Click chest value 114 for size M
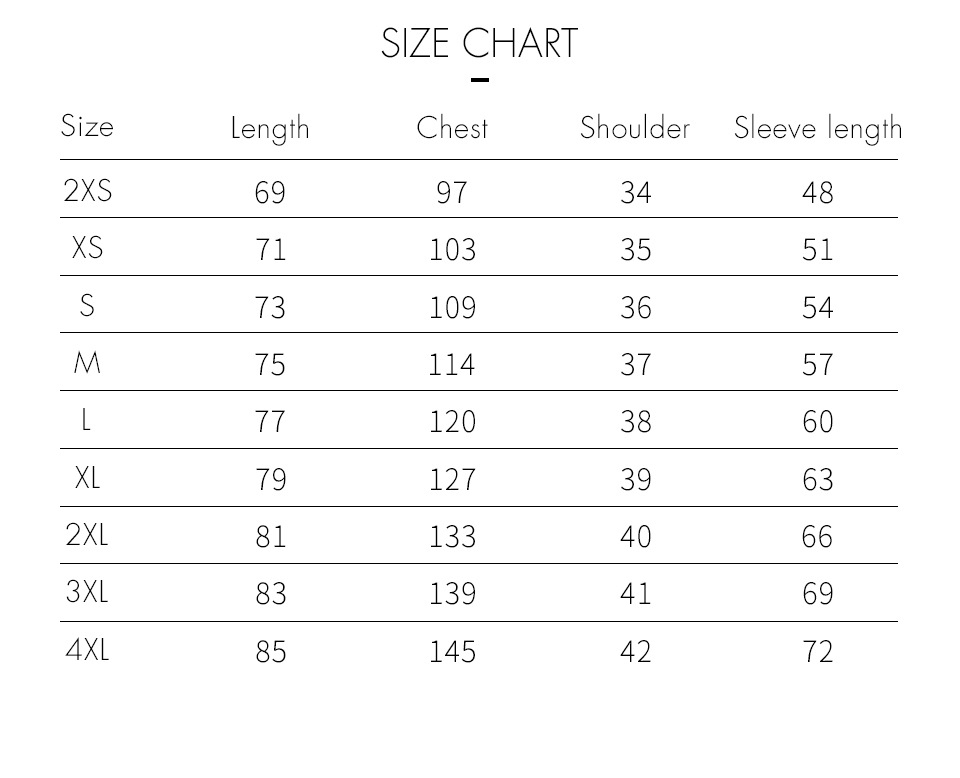Viewport: 960px width, 778px height. click(x=452, y=364)
